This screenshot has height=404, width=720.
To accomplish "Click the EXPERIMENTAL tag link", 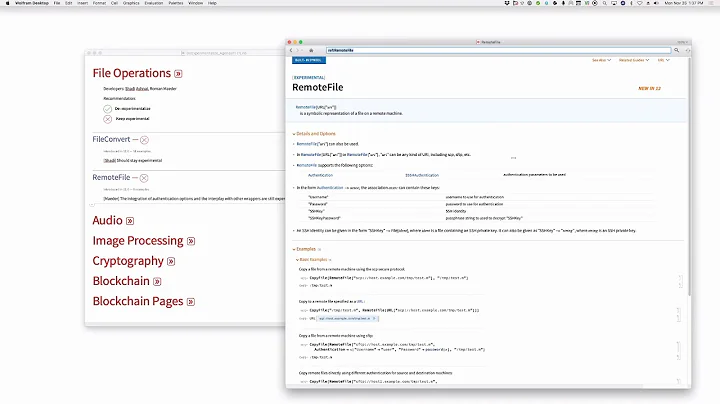I will tap(309, 78).
